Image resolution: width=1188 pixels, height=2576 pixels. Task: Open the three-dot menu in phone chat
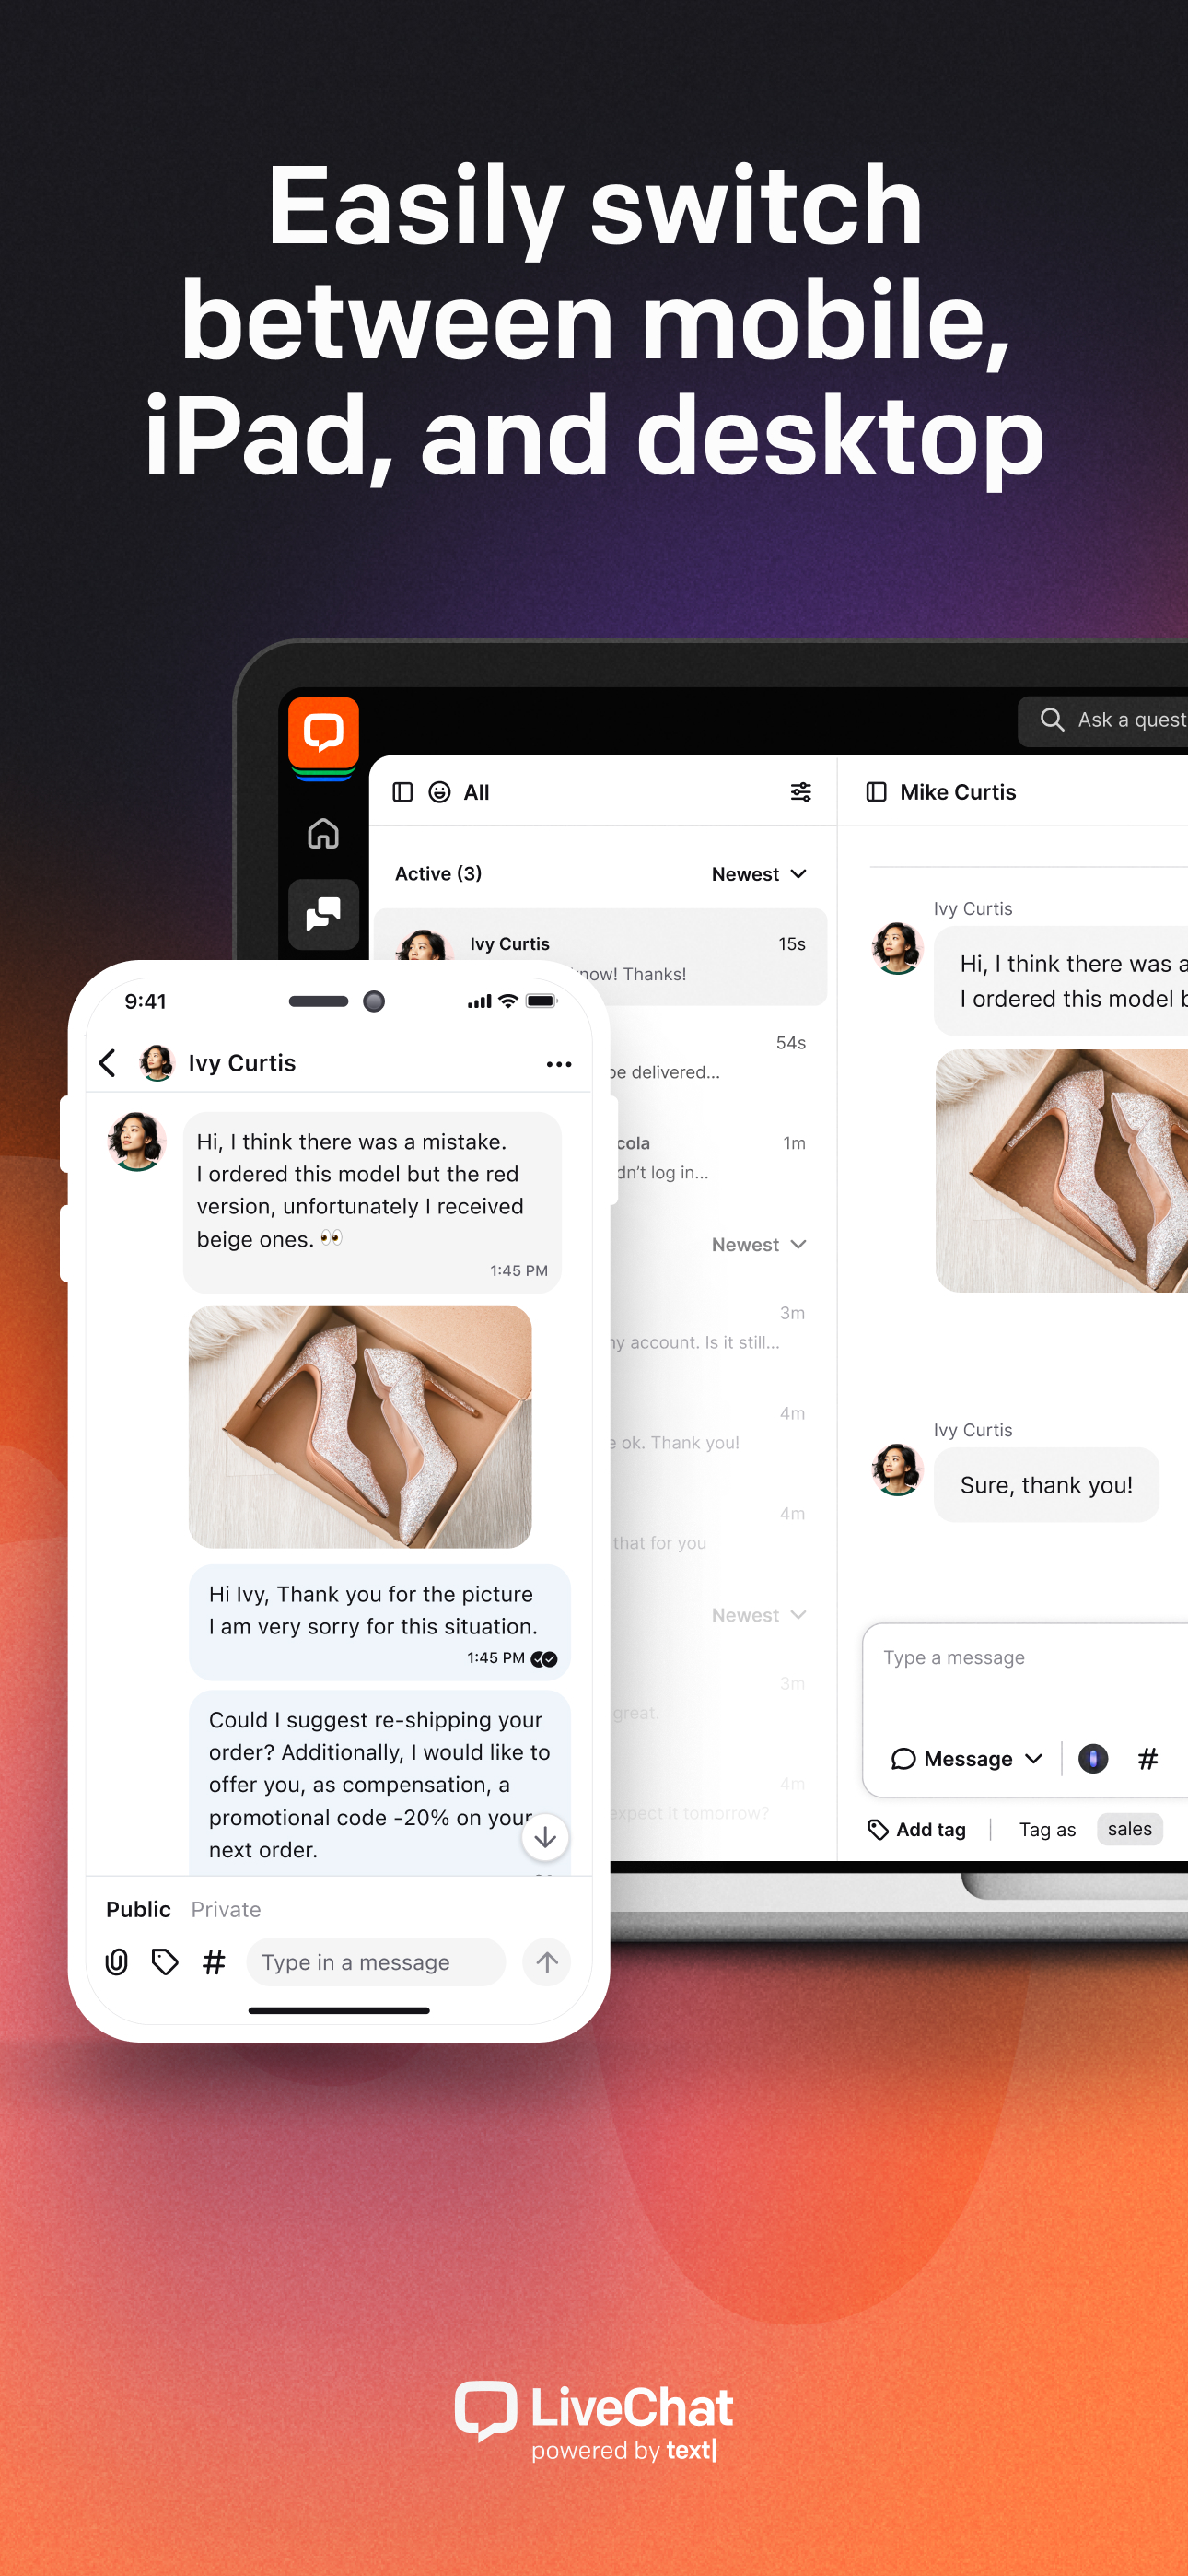[559, 1064]
